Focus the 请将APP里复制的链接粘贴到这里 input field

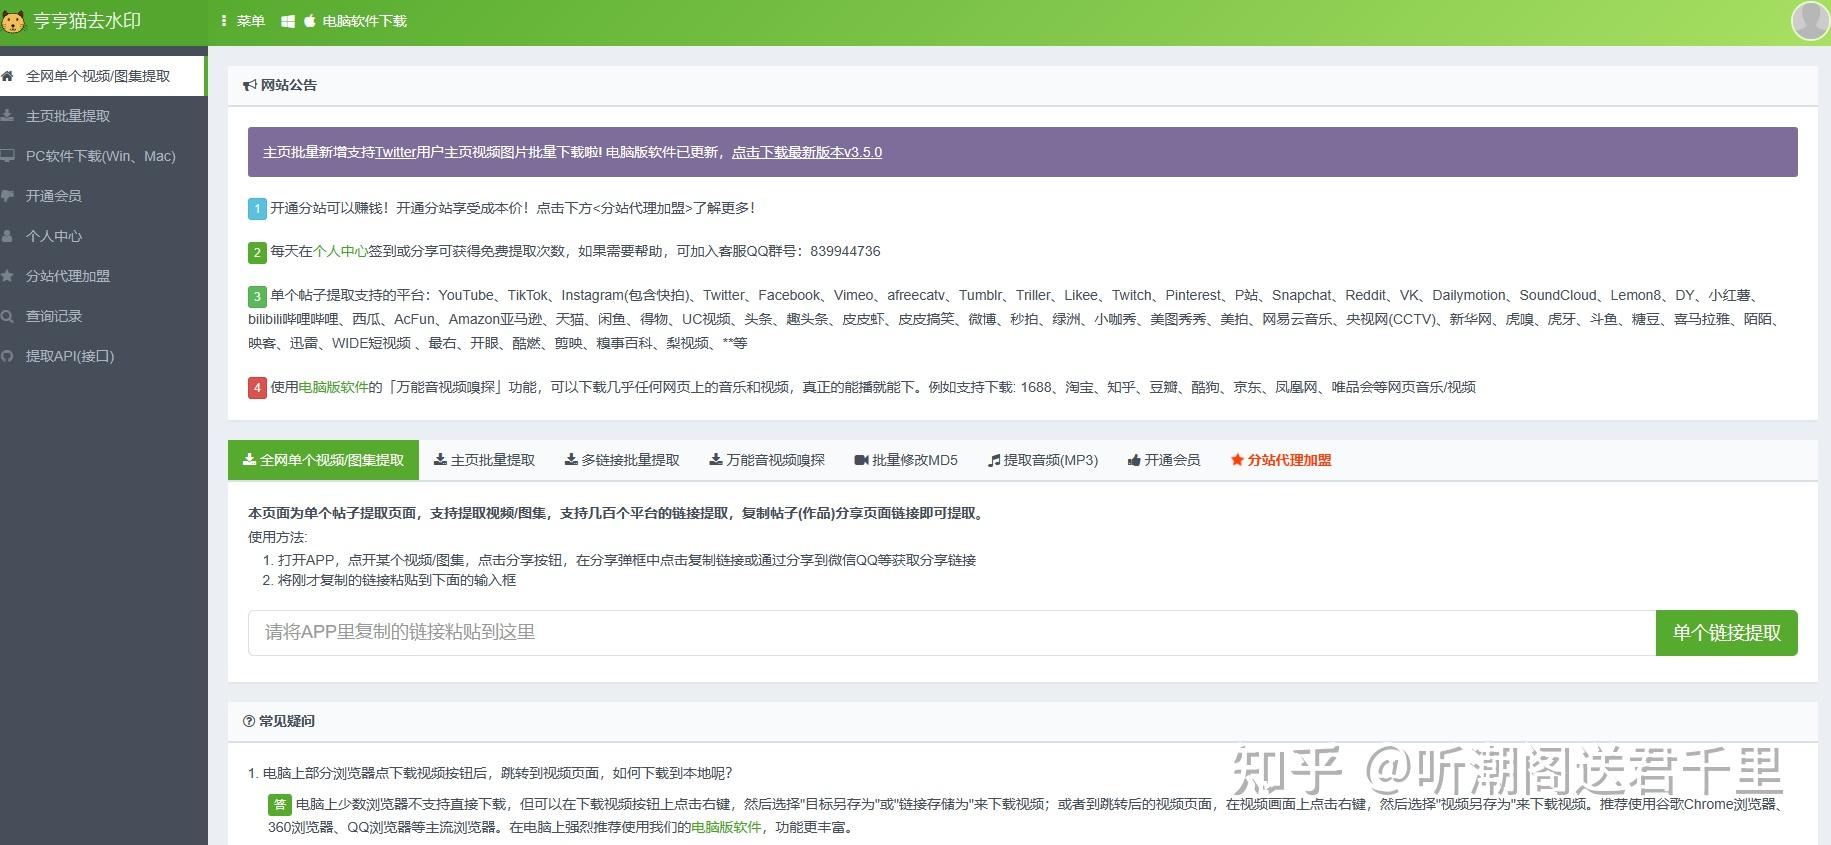tap(952, 633)
